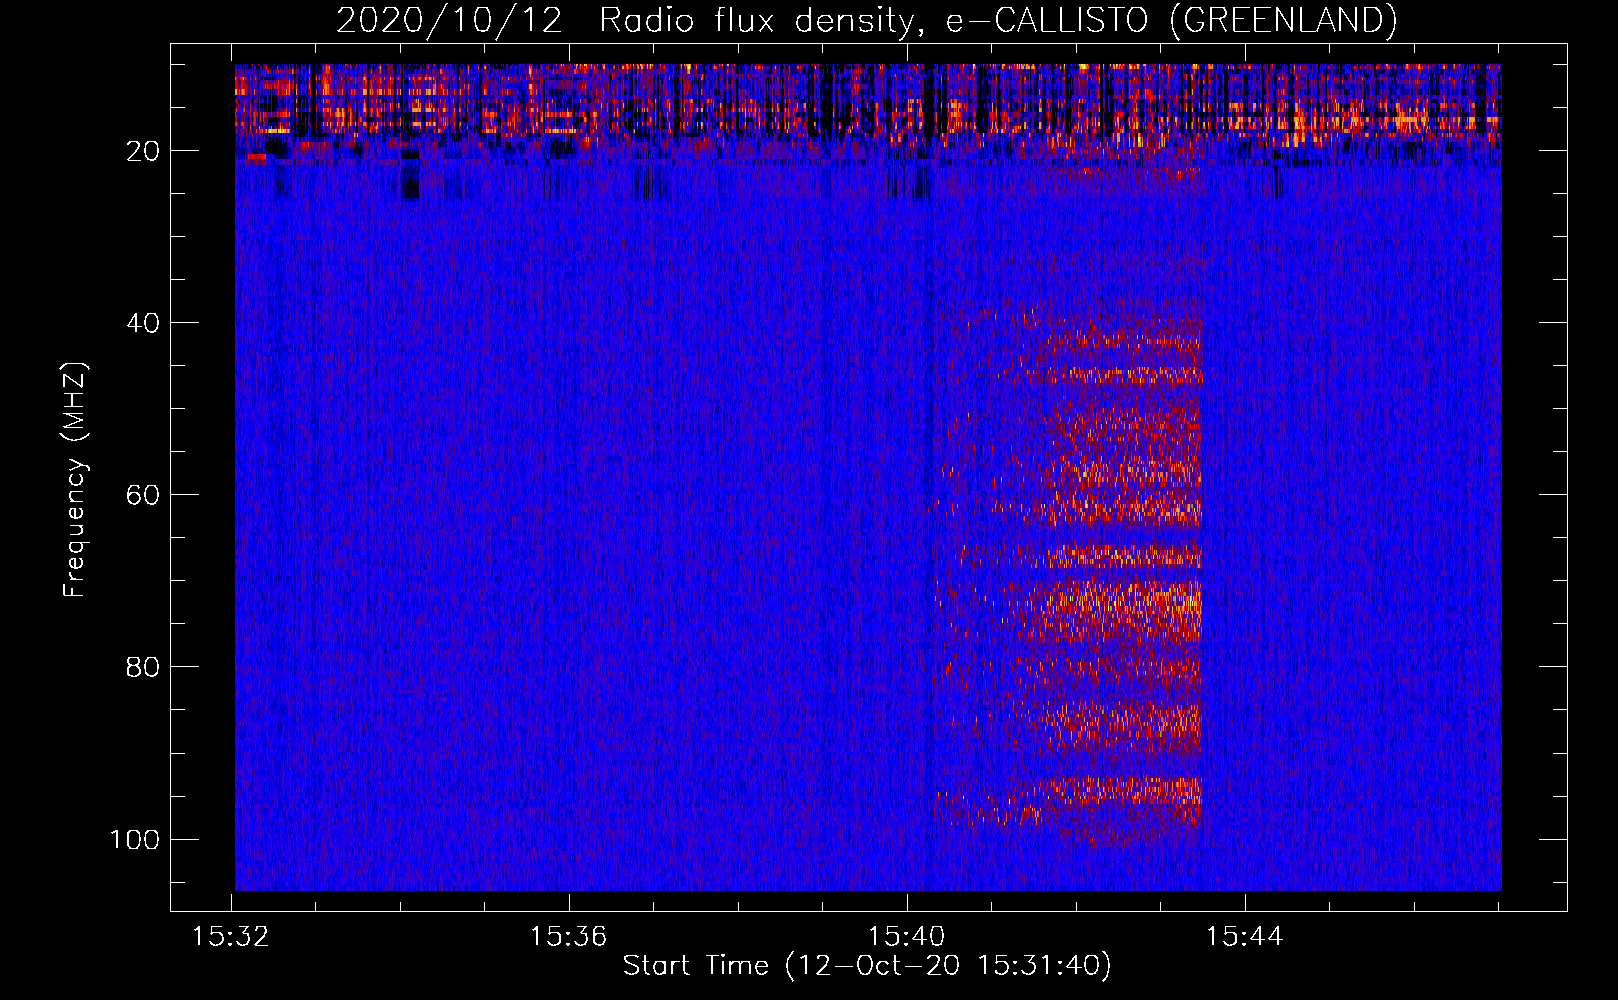The image size is (1618, 1000).
Task: Click the "Start Time (12-Oct-20 15:31:40)" label
Action: (867, 966)
